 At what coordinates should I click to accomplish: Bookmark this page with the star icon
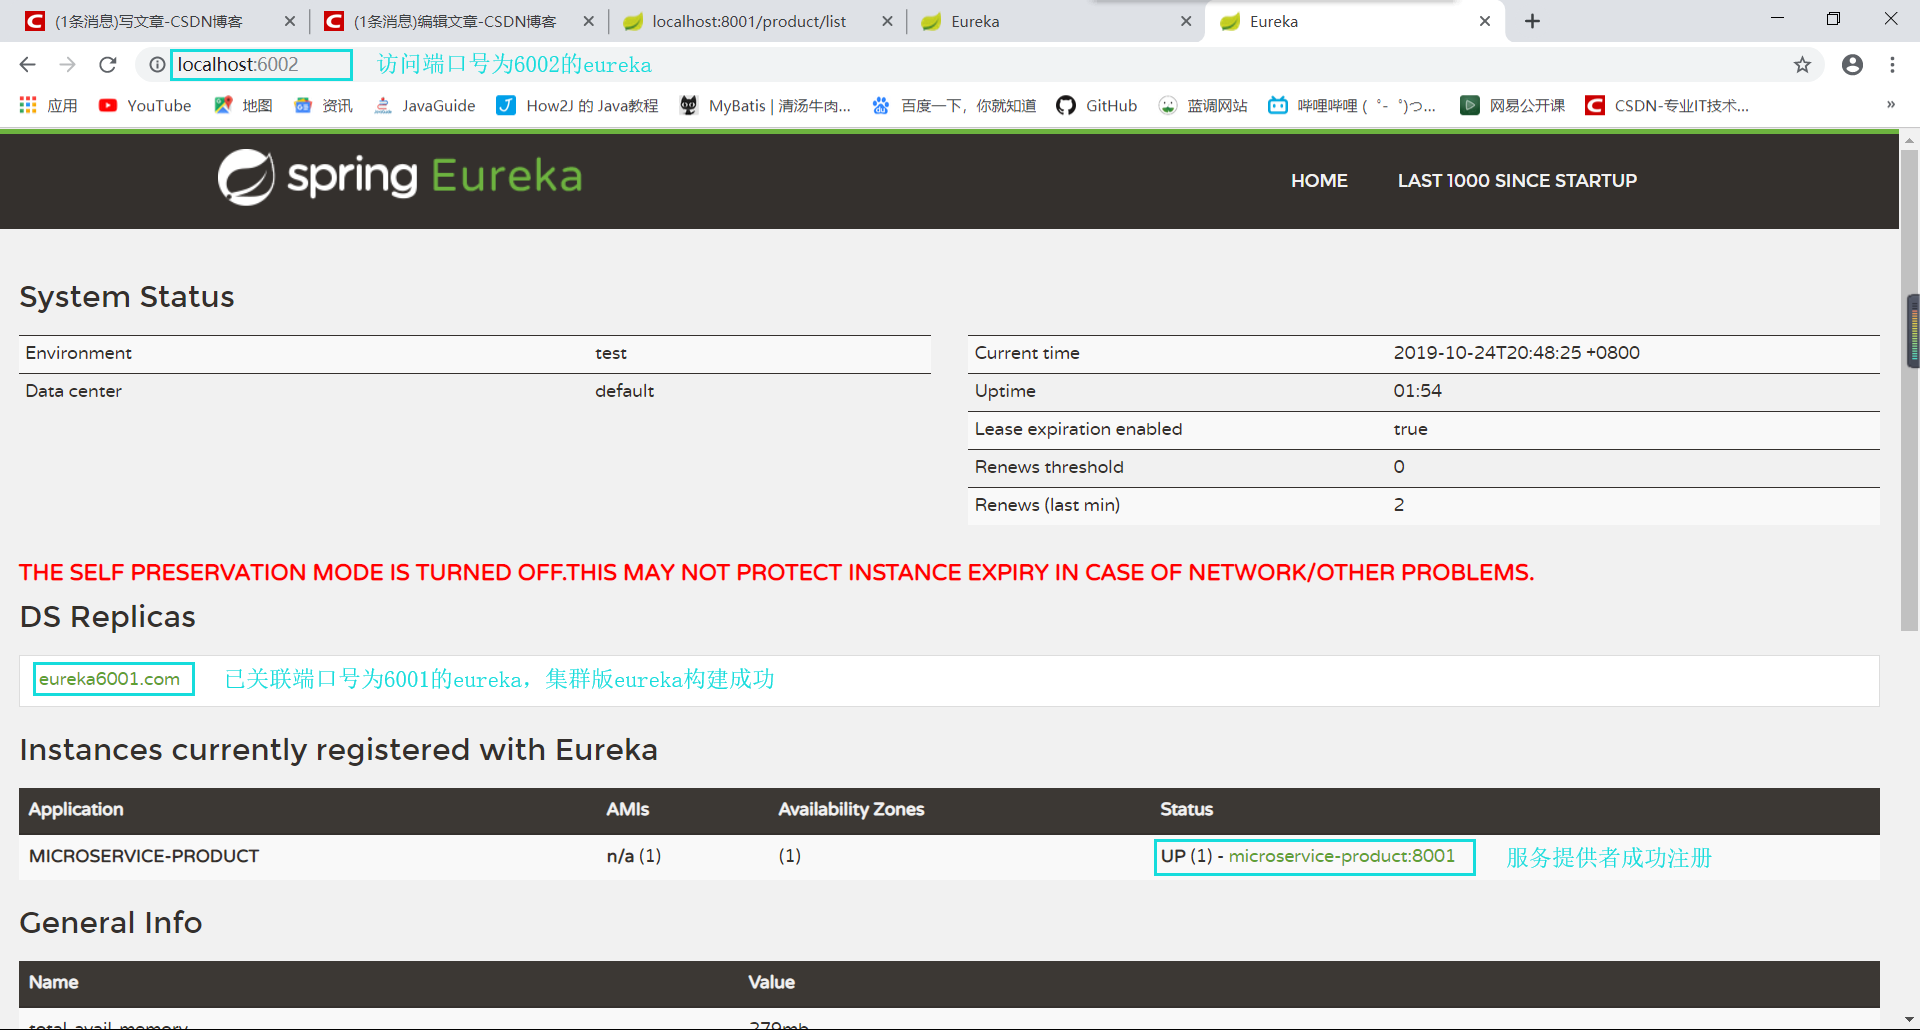pyautogui.click(x=1802, y=65)
